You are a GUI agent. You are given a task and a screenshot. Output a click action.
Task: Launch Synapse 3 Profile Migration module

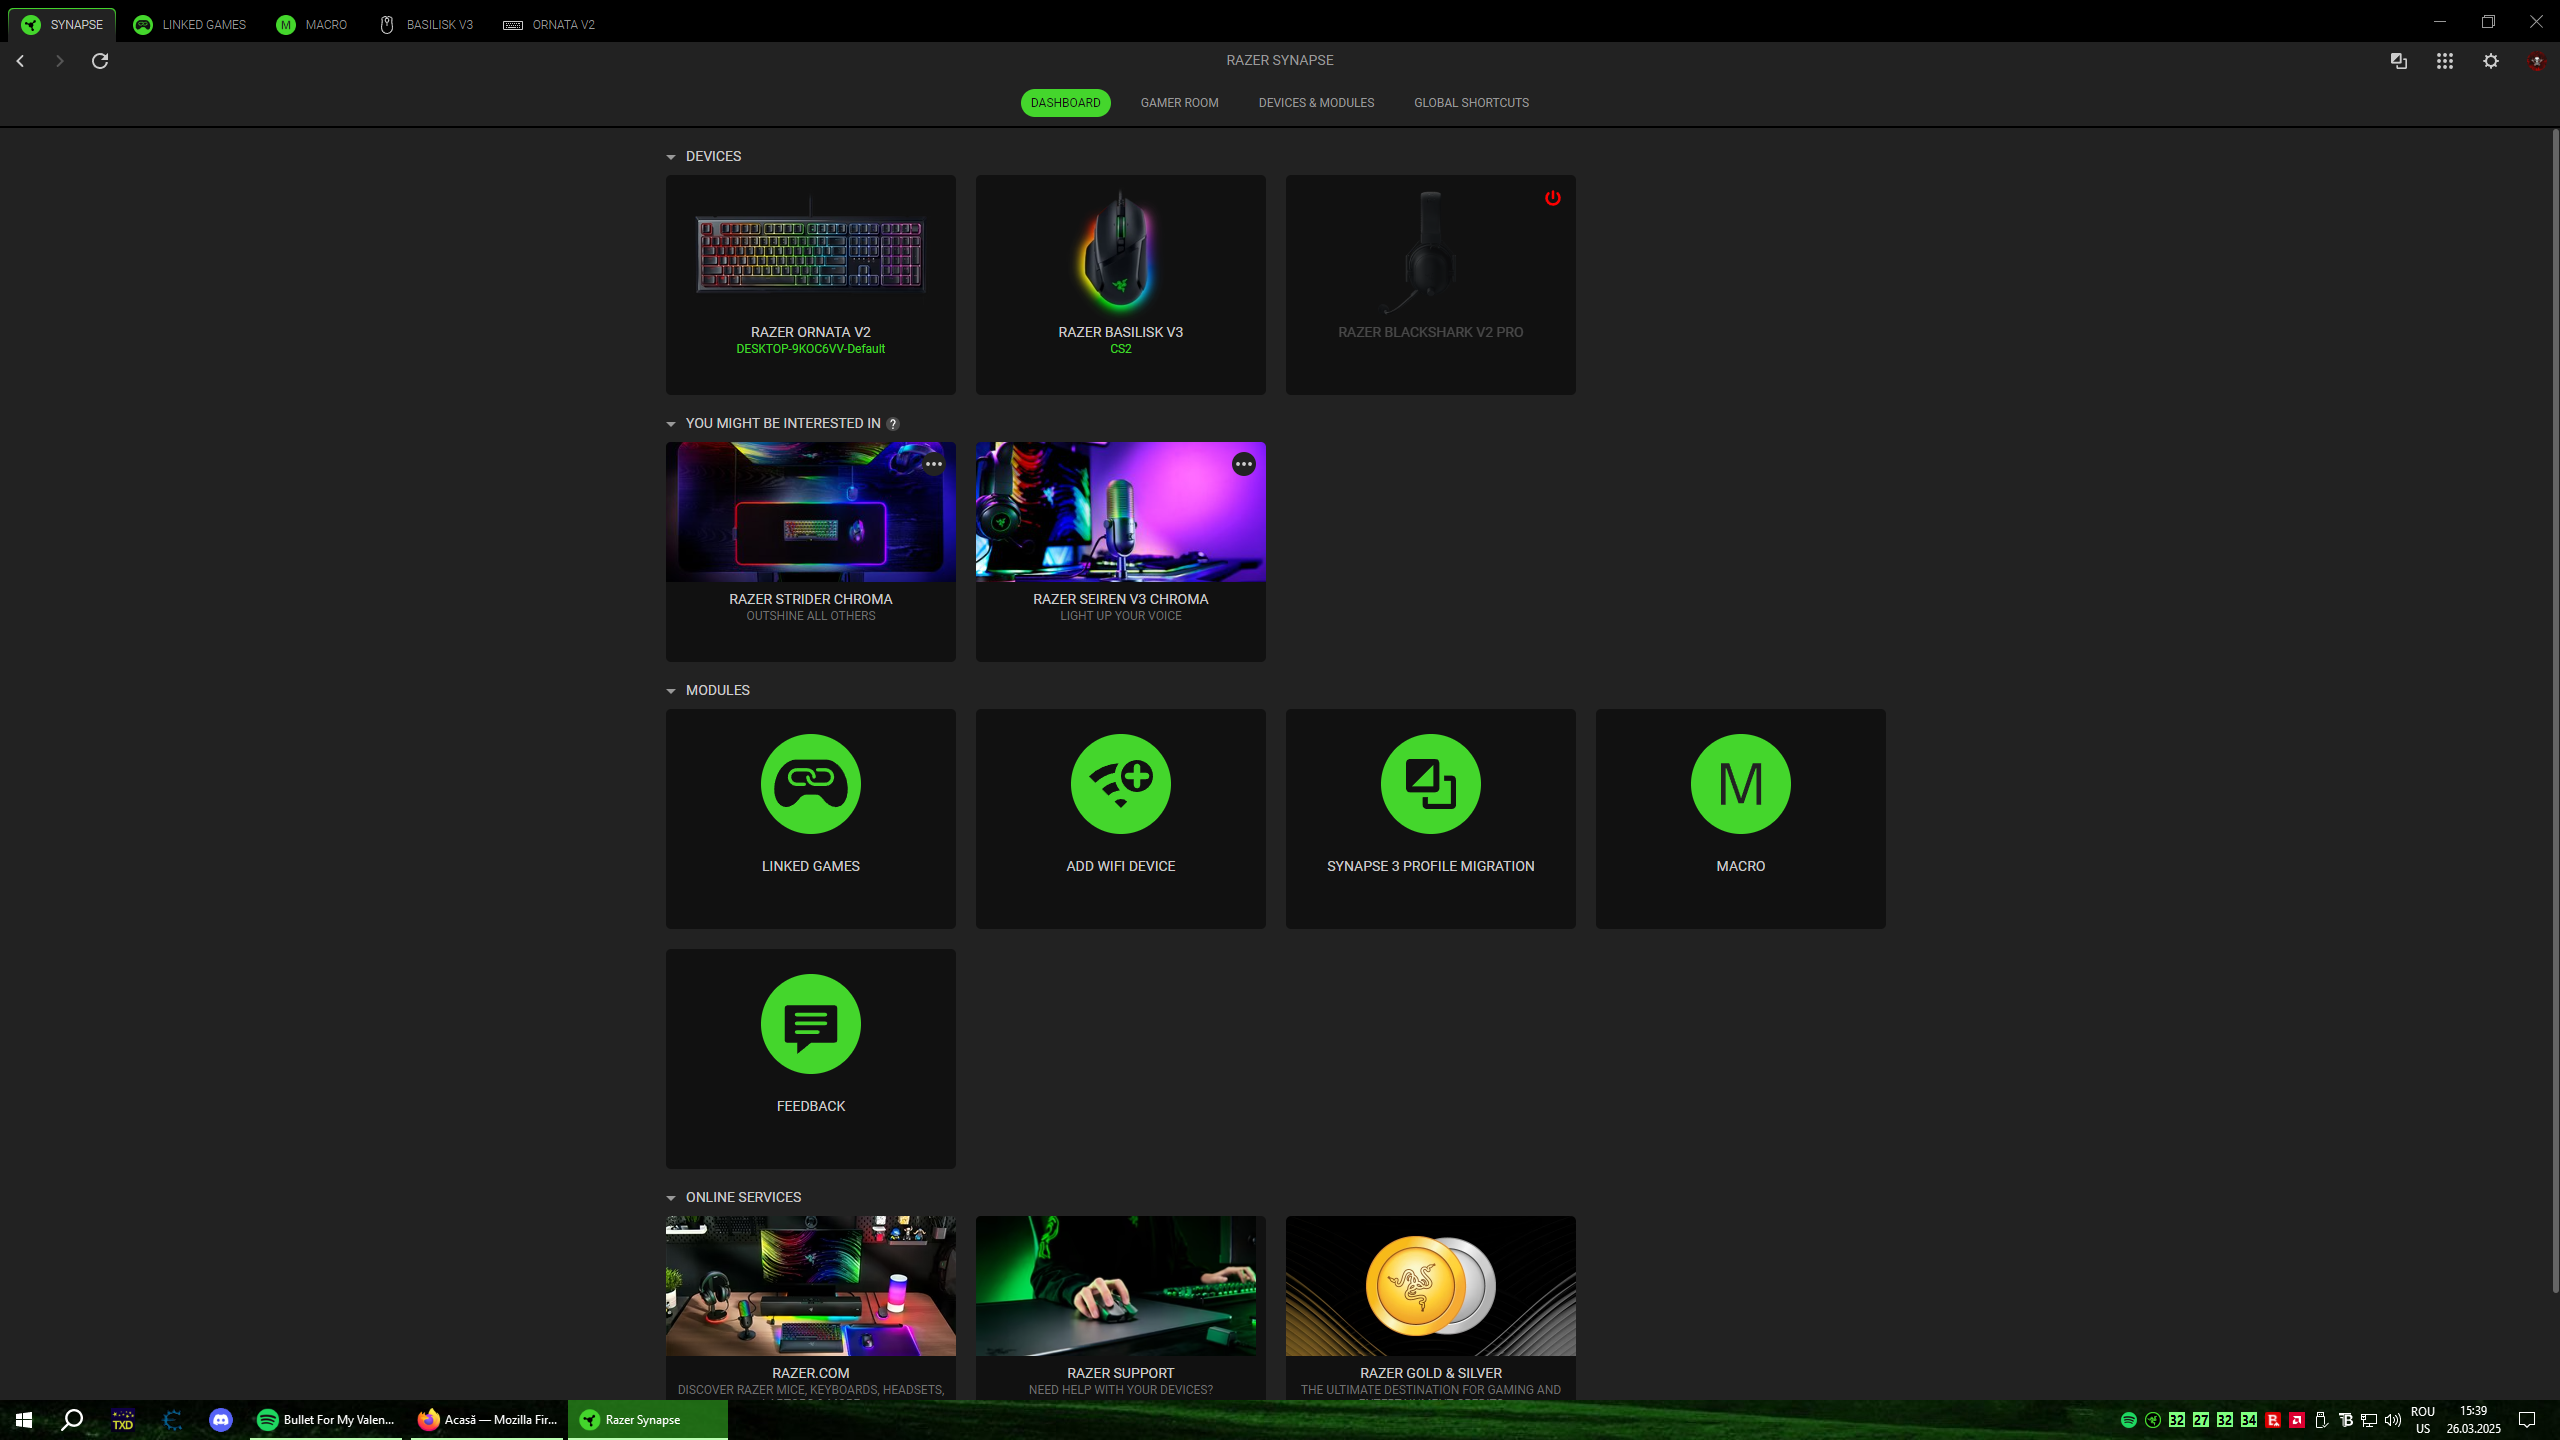1430,818
